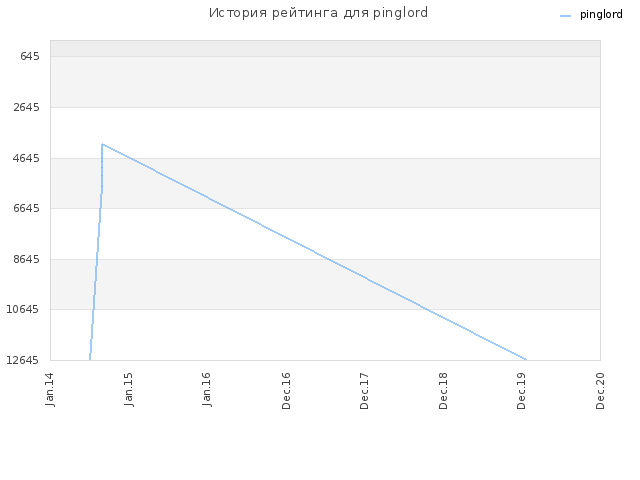Click the Jan.15 x-axis label
This screenshot has height=480, width=640.
click(x=128, y=390)
